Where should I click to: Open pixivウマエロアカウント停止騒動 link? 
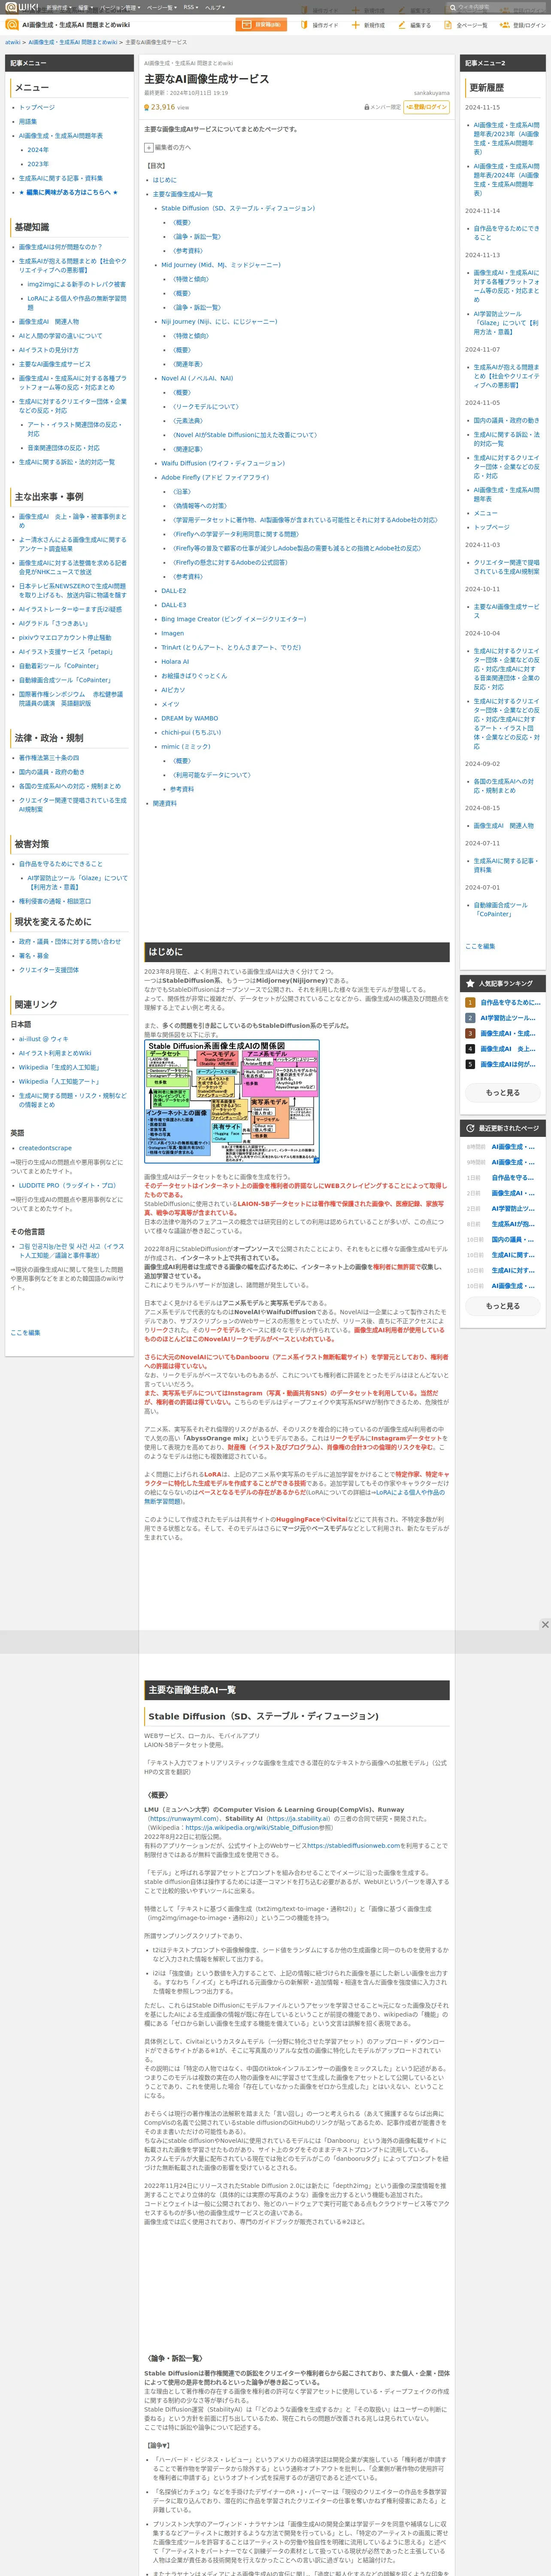65,637
